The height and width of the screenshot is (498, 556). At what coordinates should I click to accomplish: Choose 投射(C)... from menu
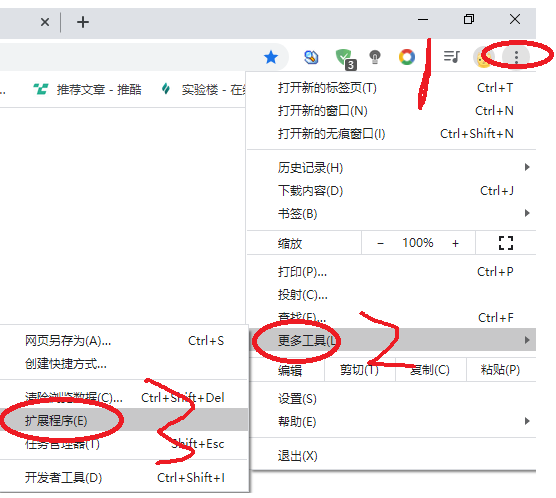pyautogui.click(x=391, y=294)
